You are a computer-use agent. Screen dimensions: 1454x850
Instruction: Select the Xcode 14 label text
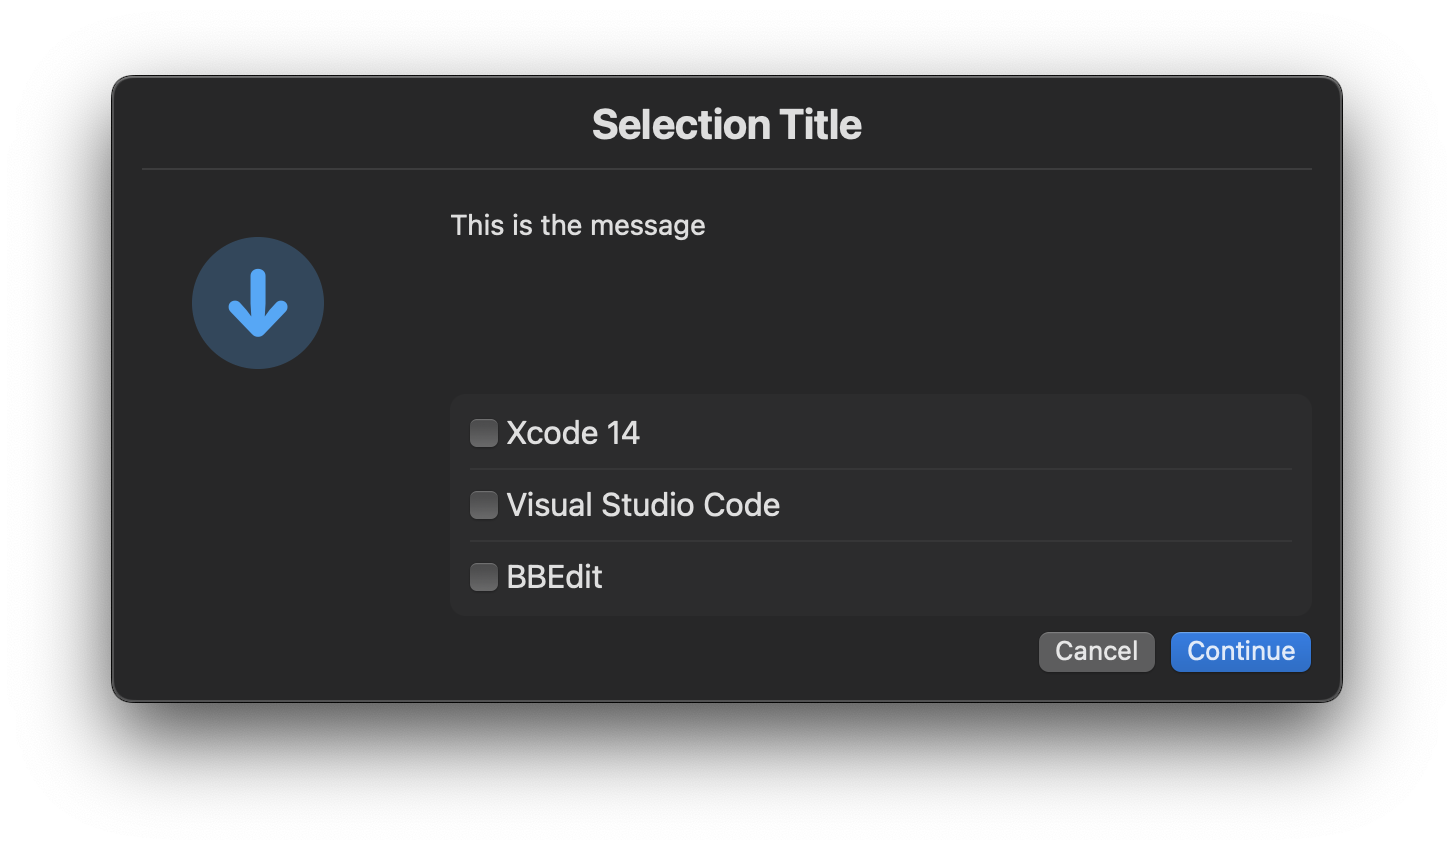pos(573,432)
